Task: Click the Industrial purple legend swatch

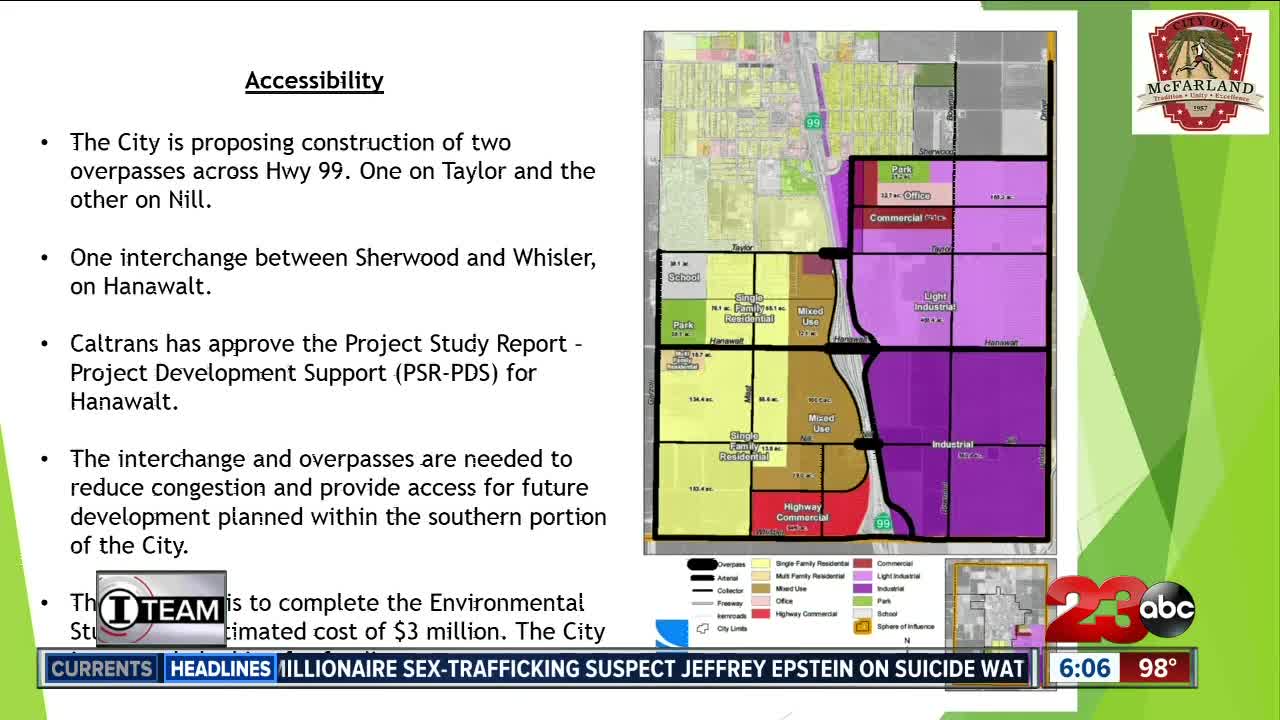Action: pos(863,589)
